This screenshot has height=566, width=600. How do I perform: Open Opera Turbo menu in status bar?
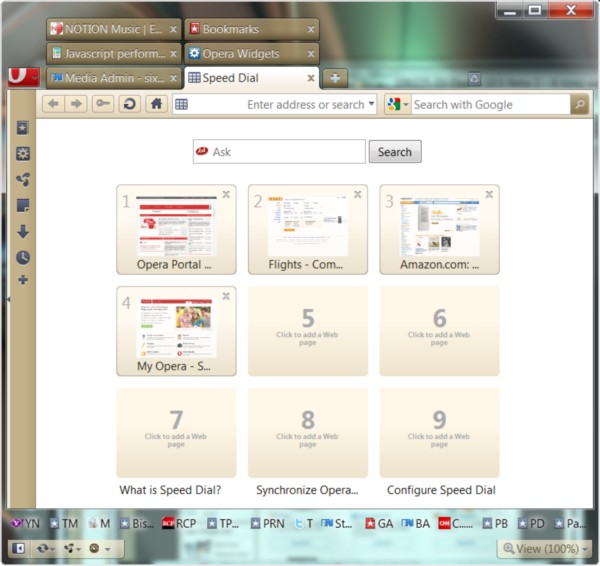[x=99, y=548]
